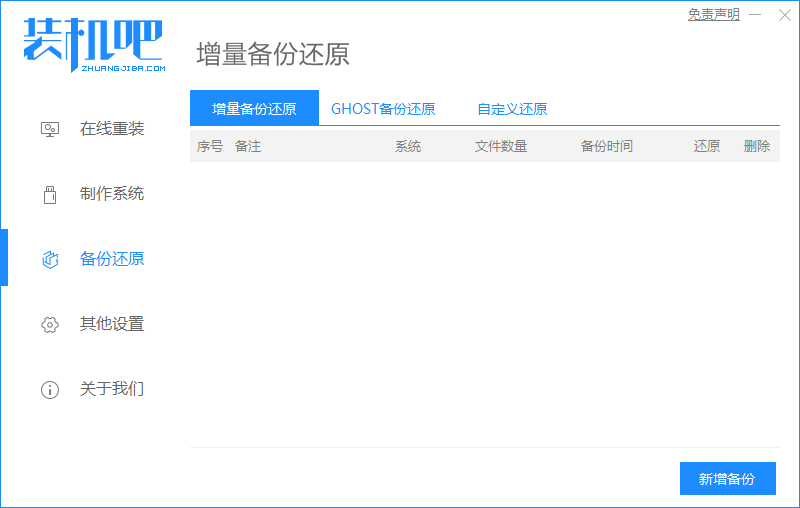The height and width of the screenshot is (508, 800).
Task: Select the 自定义还原 tab
Action: (512, 109)
